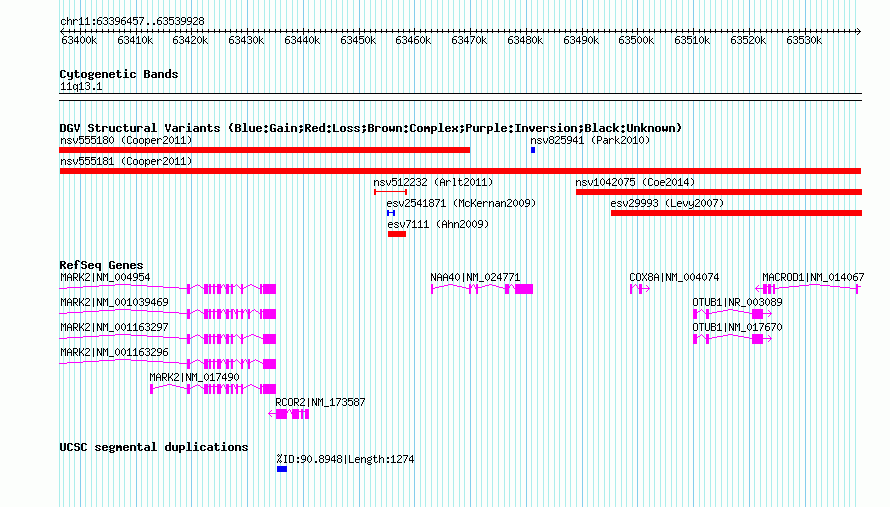Click the MARK2|NM_017490 text label

(x=194, y=377)
